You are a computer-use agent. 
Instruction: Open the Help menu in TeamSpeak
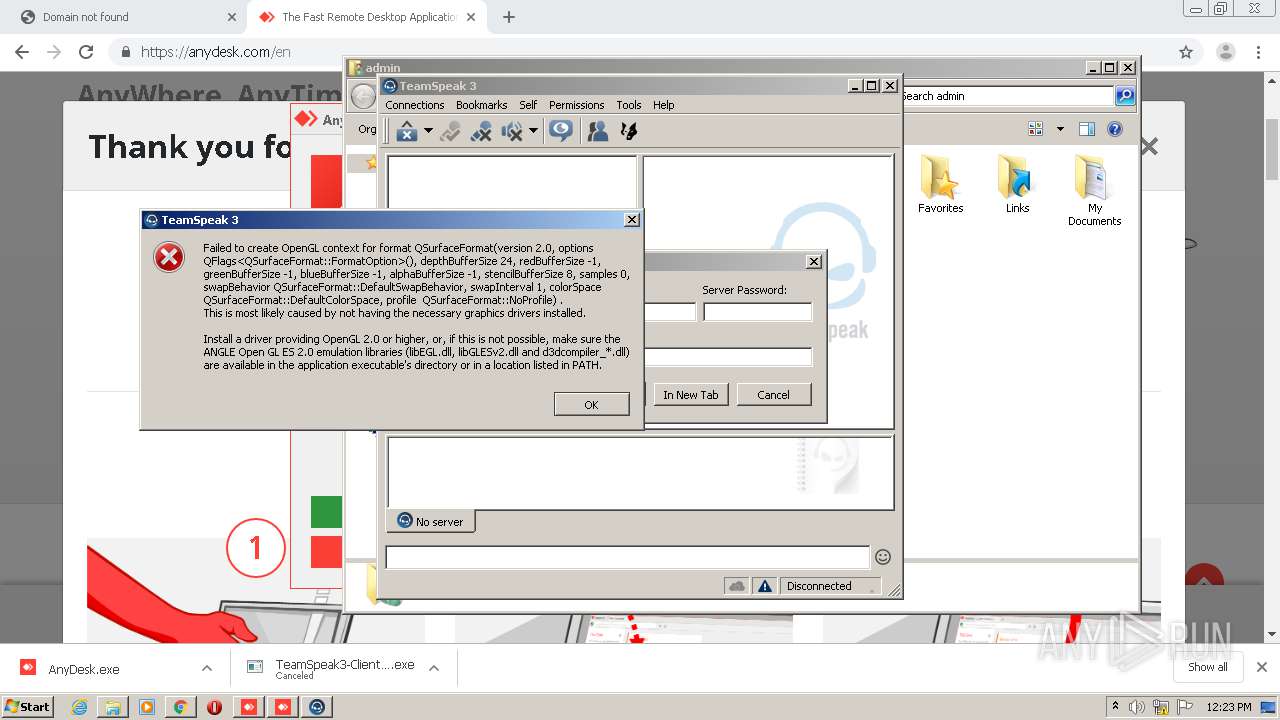point(664,105)
